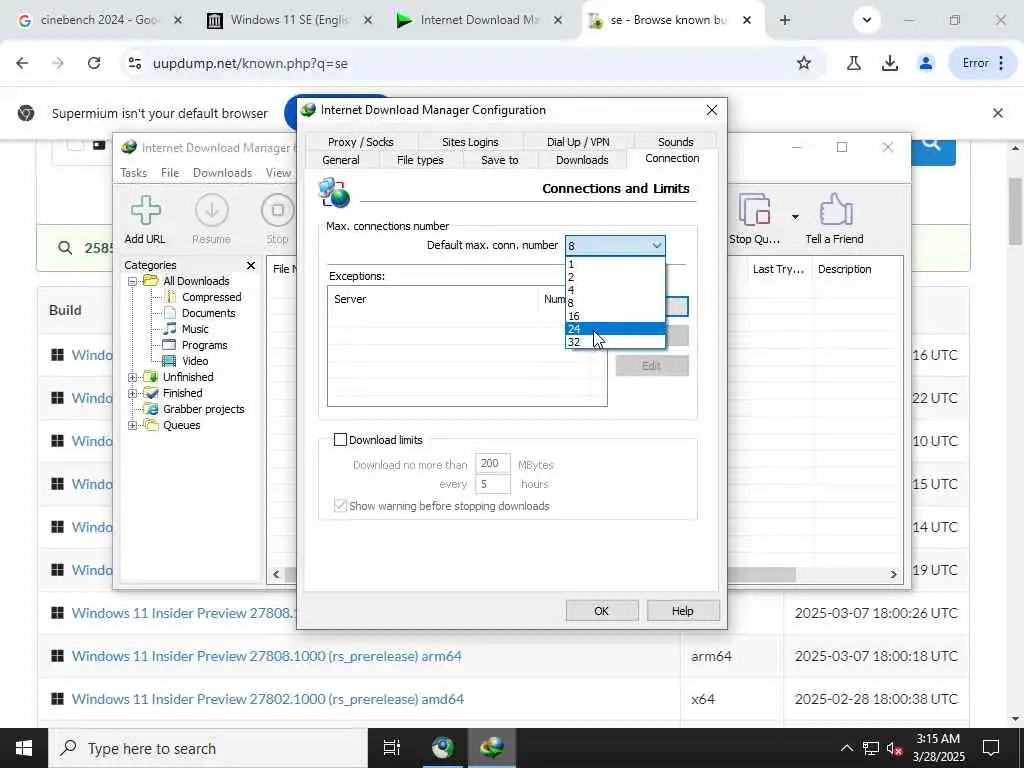Open browser downloads icon

[889, 63]
